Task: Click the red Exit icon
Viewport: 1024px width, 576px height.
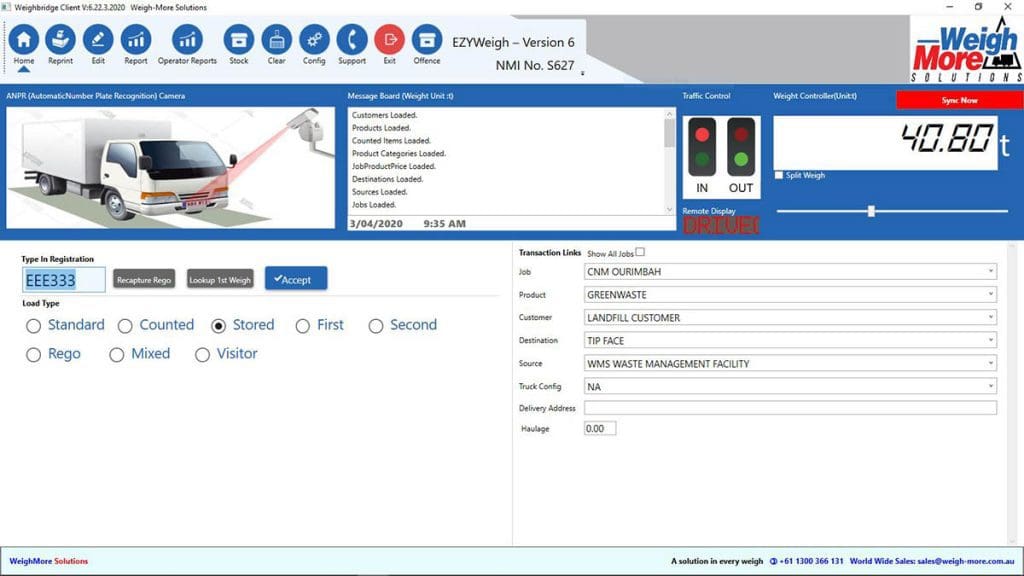Action: coord(389,40)
